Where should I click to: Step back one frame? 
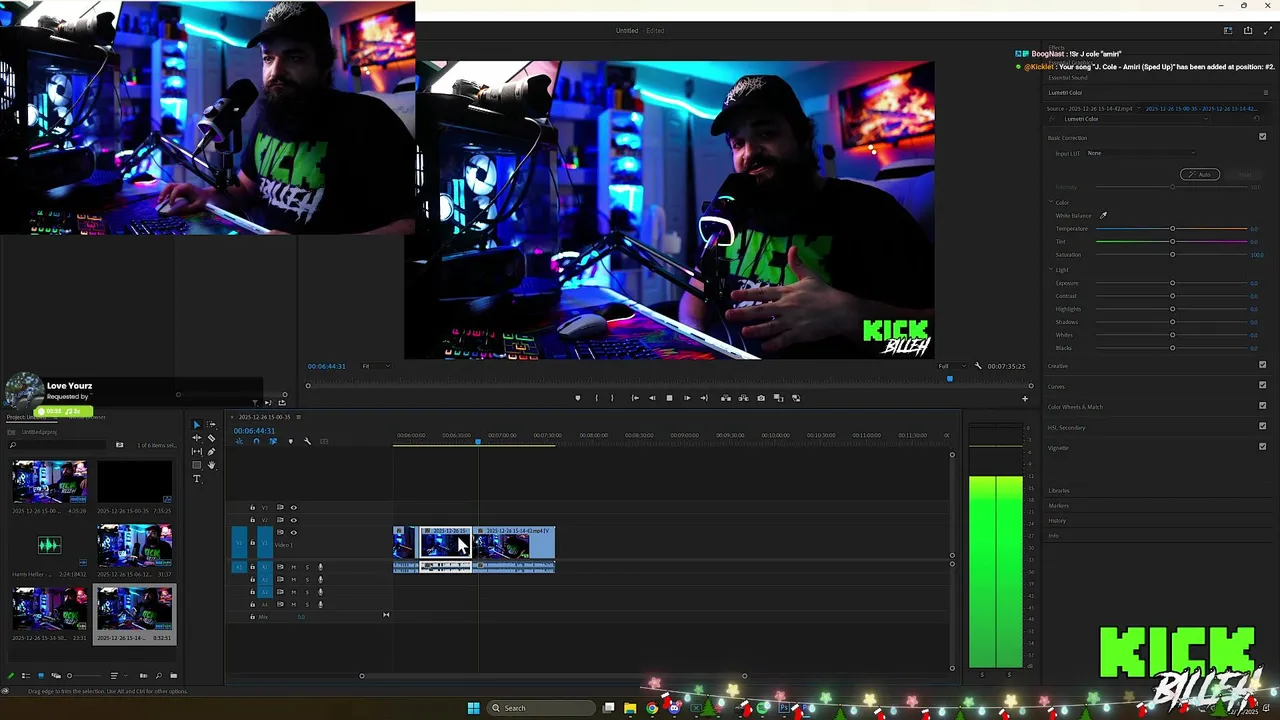652,398
